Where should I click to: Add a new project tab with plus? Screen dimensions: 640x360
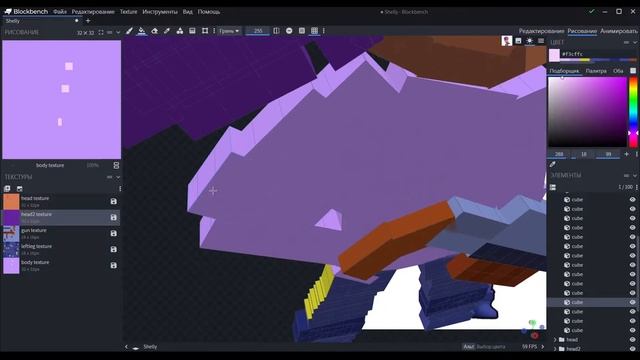(88, 21)
